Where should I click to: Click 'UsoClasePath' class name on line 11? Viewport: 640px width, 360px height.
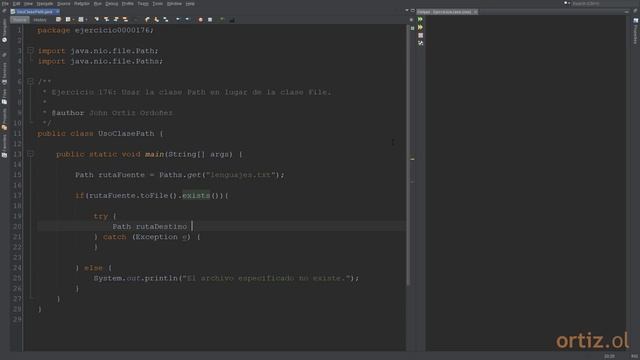(x=126, y=133)
